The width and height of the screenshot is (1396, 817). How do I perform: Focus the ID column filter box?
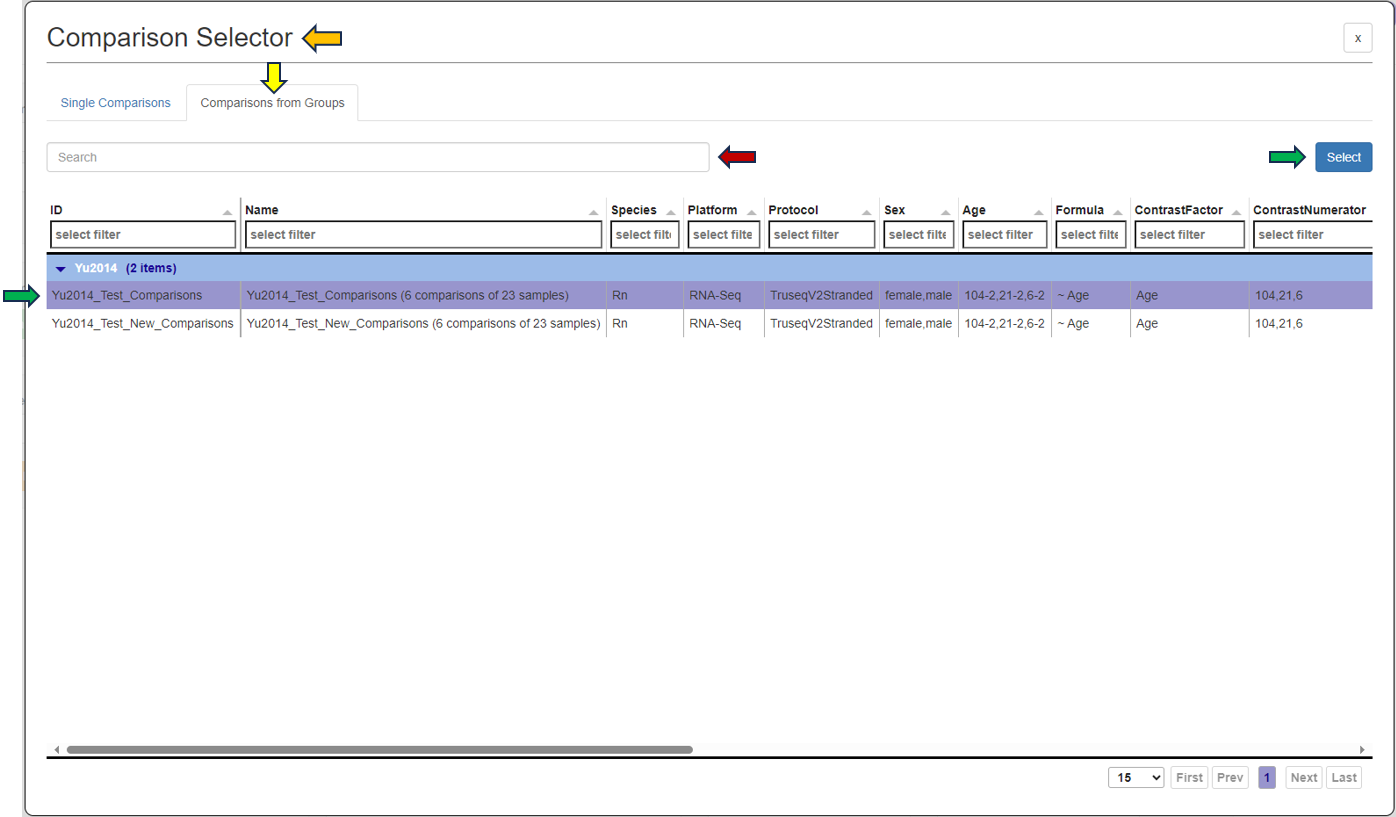142,234
